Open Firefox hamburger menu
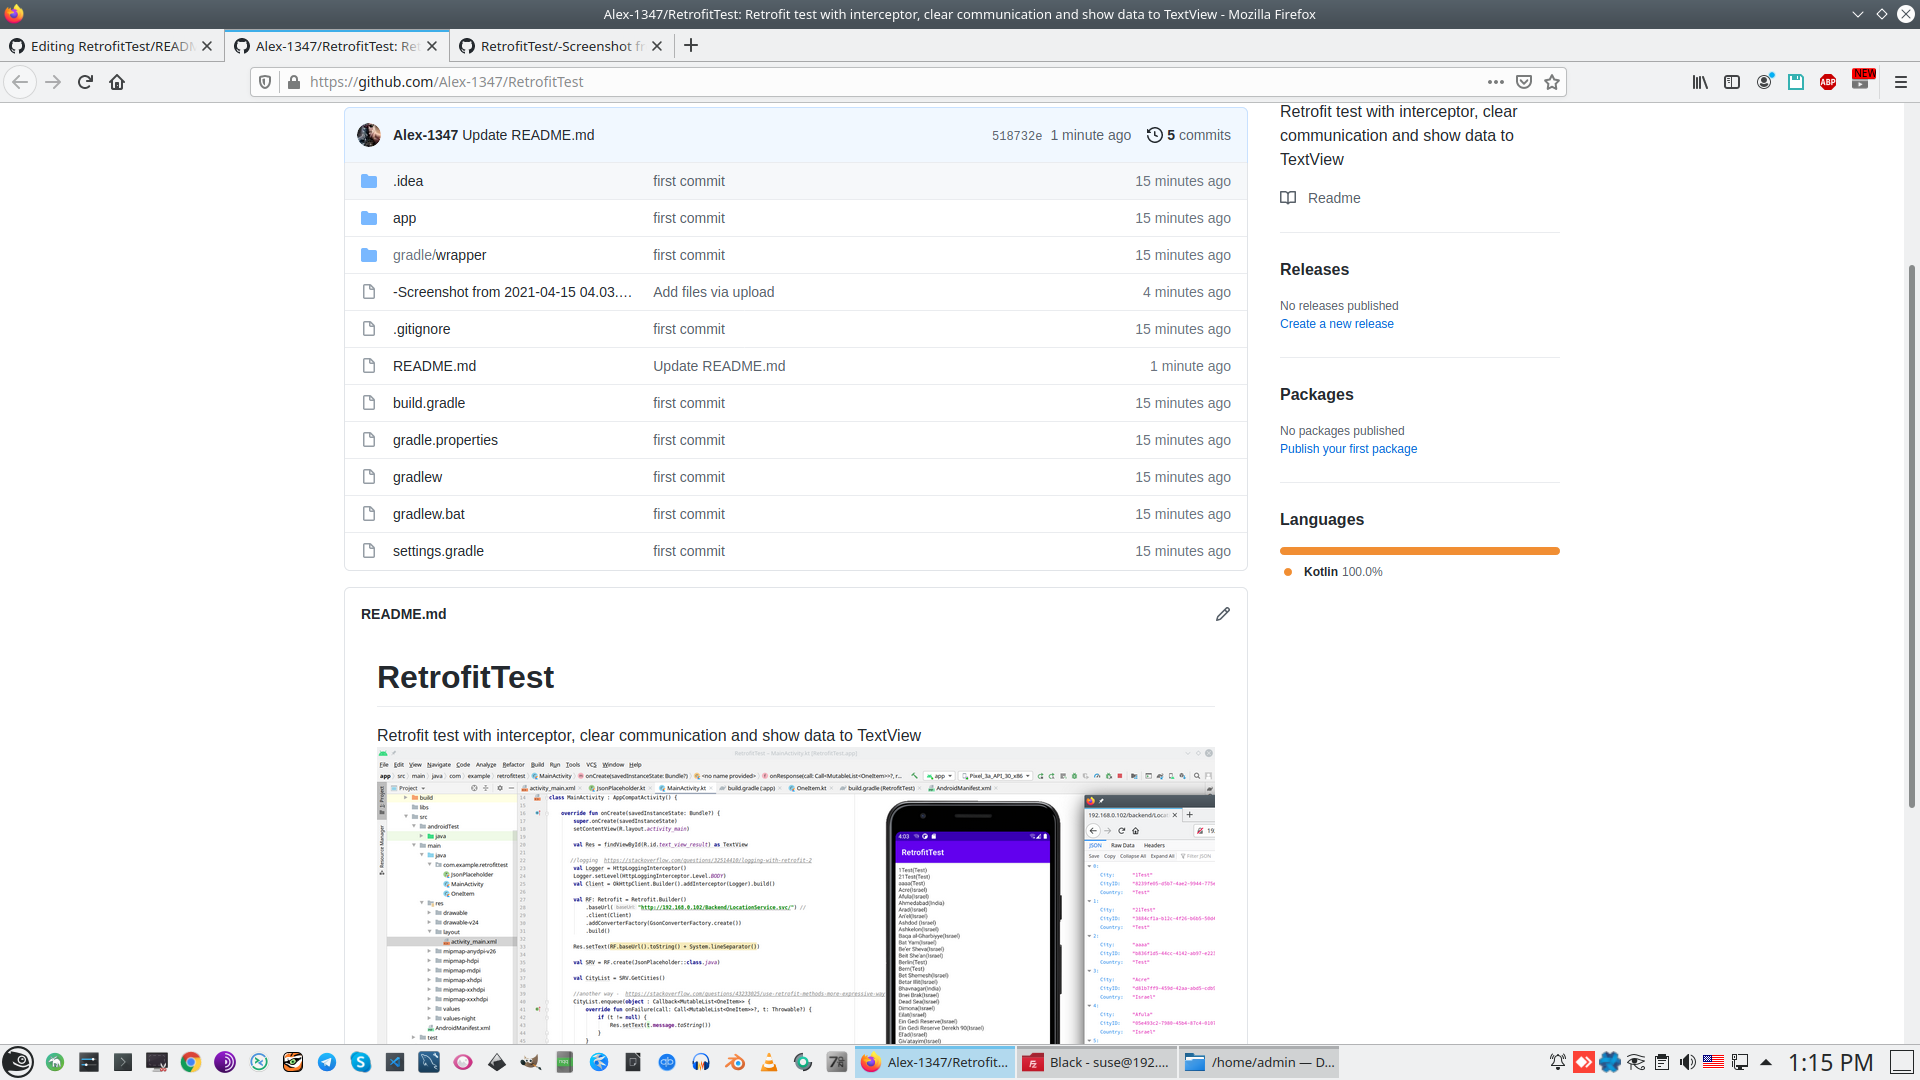The height and width of the screenshot is (1080, 1920). tap(1900, 82)
